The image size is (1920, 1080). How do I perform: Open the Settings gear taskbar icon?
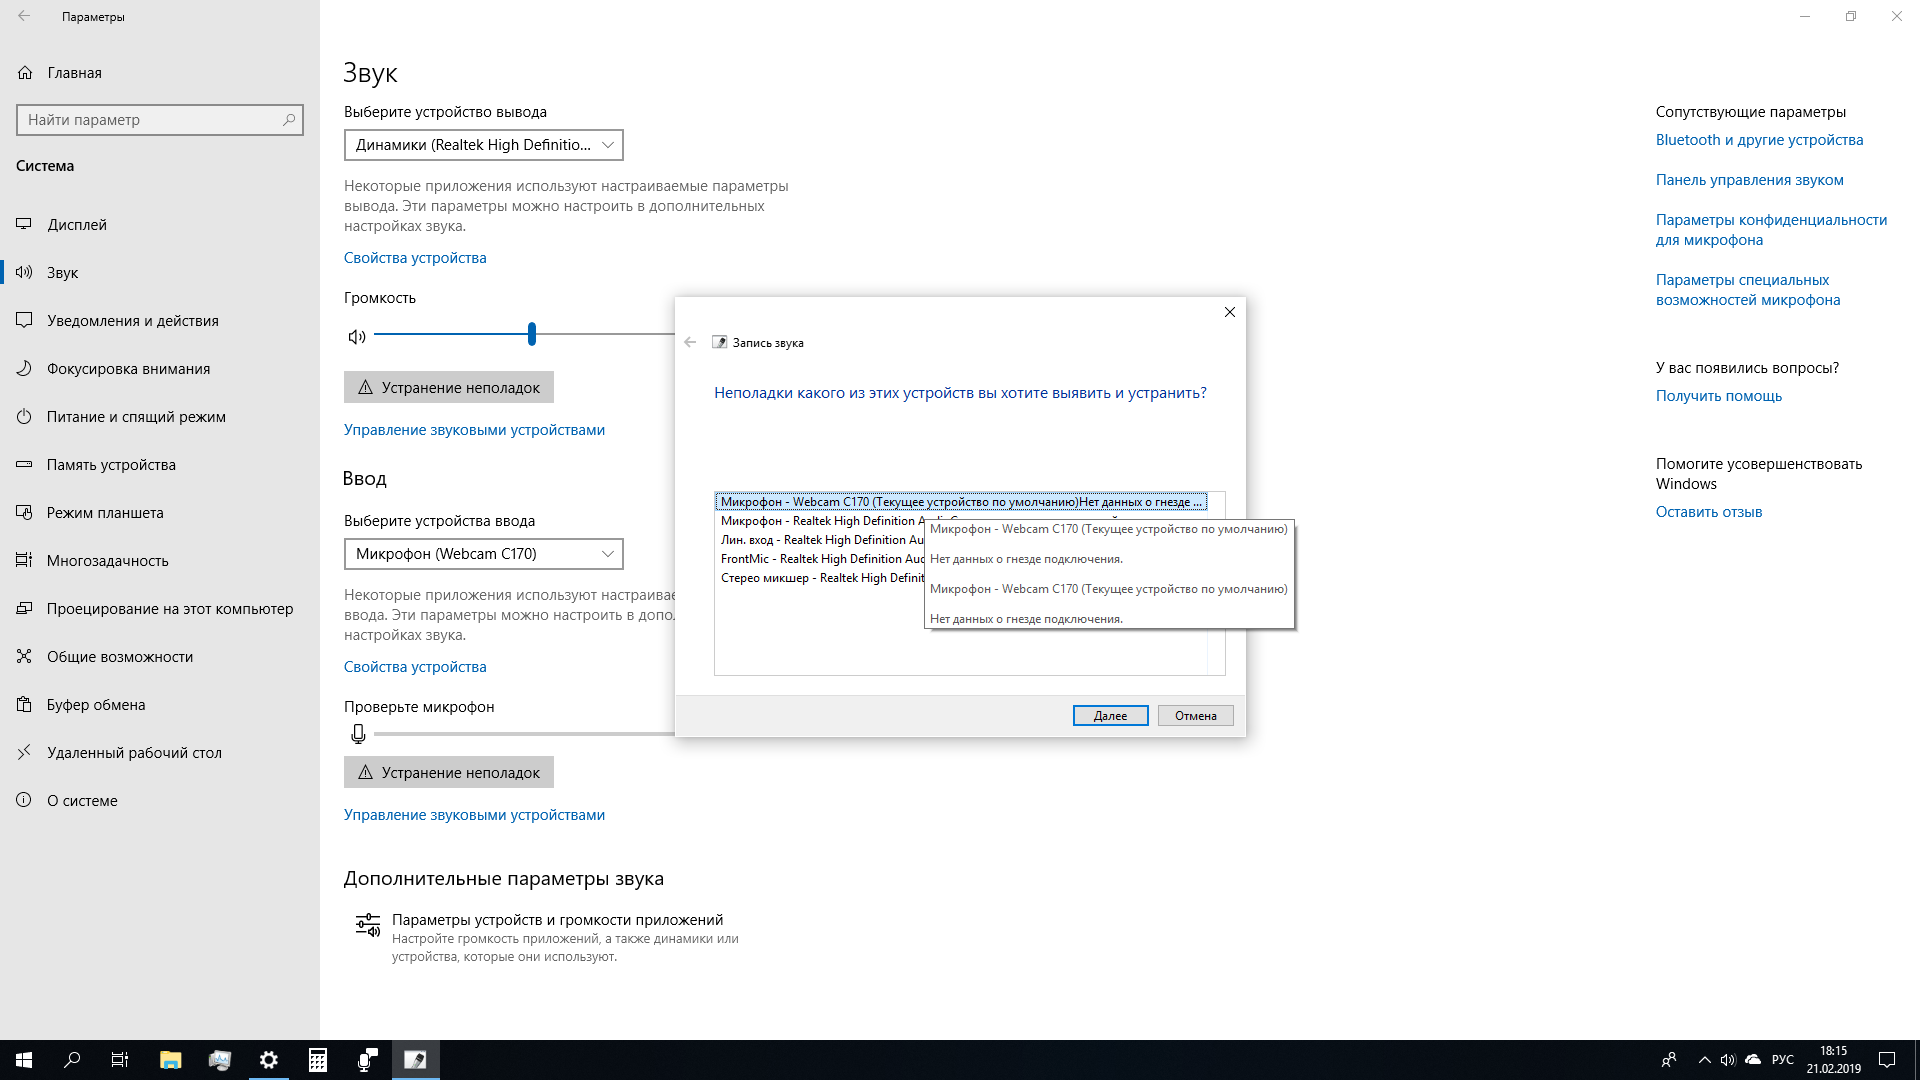pyautogui.click(x=269, y=1060)
